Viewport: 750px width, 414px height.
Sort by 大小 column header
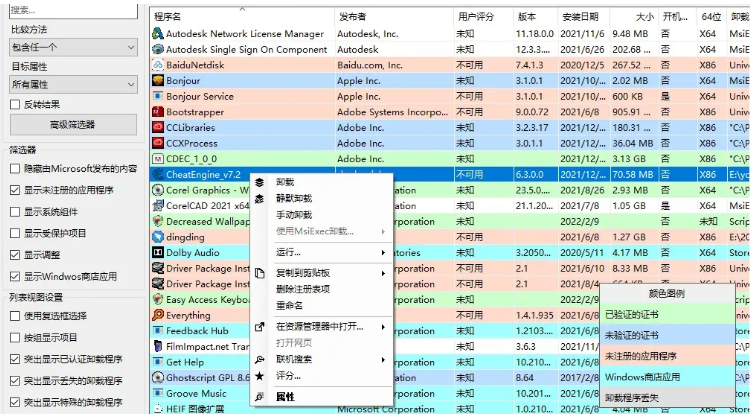634,17
